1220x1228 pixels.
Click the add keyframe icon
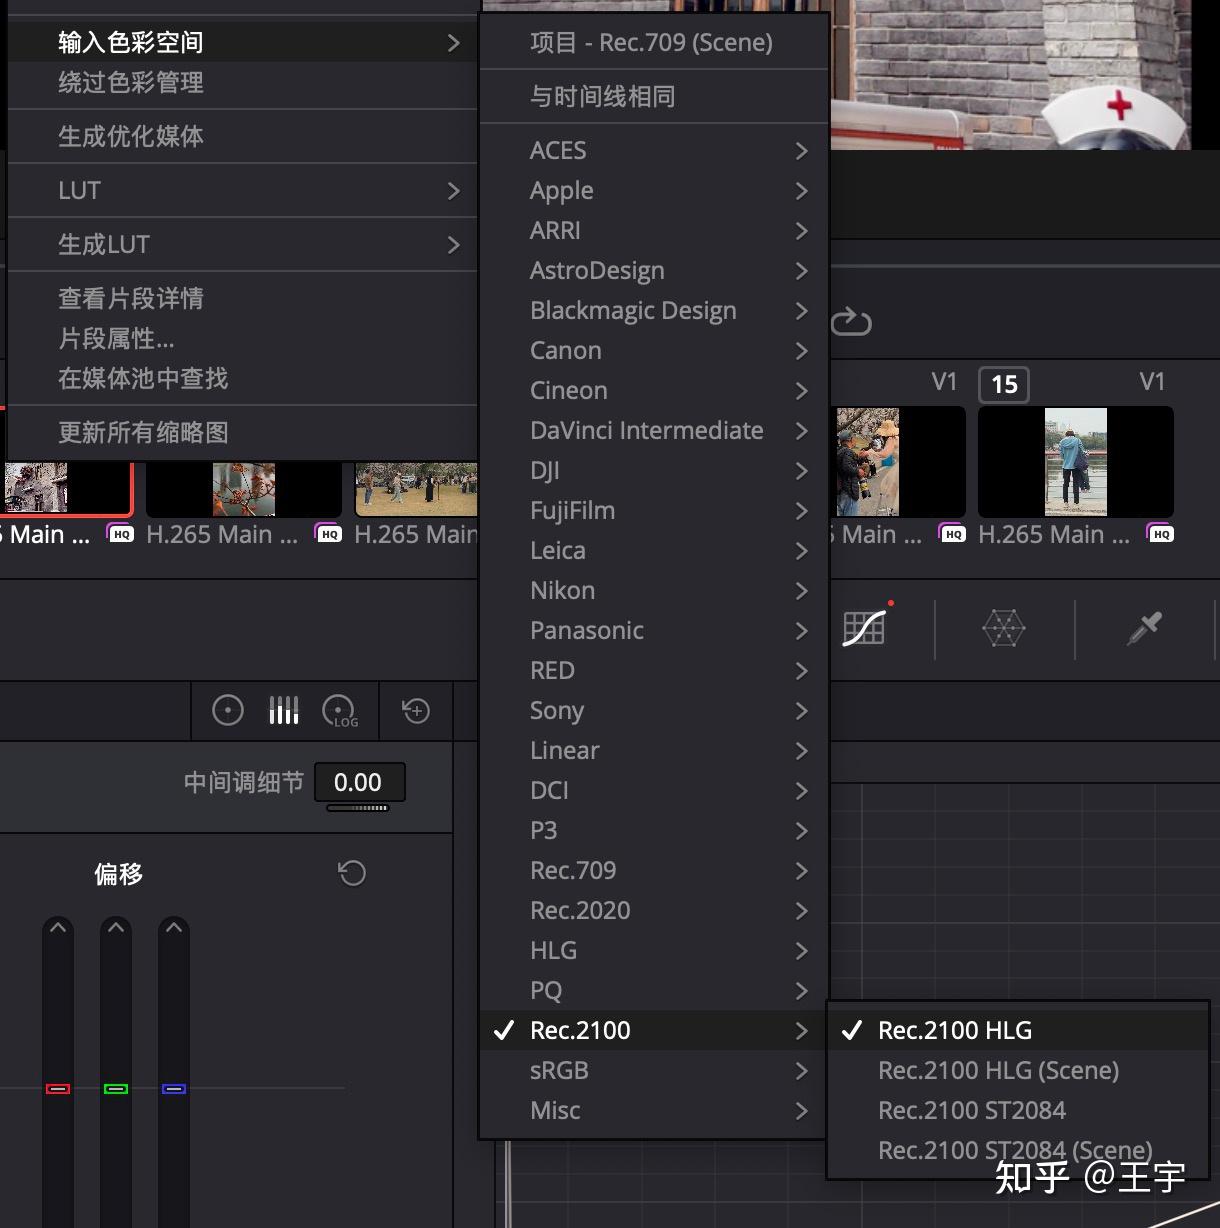pos(414,710)
